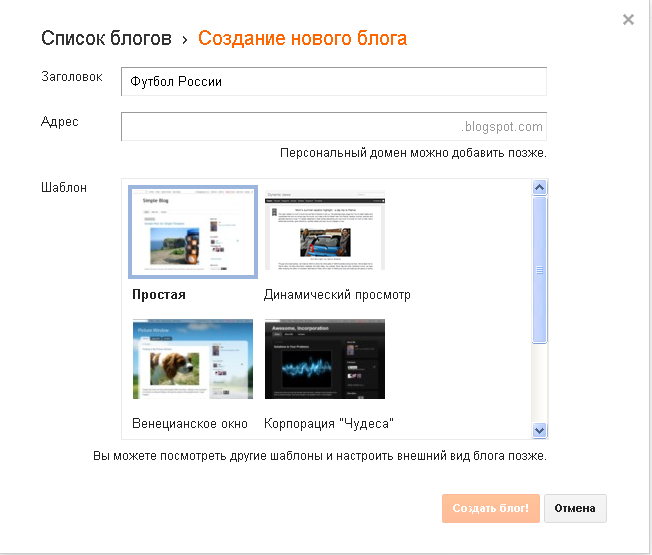
Task: Click the Персональный домен можно добавить позже note
Action: pyautogui.click(x=413, y=153)
